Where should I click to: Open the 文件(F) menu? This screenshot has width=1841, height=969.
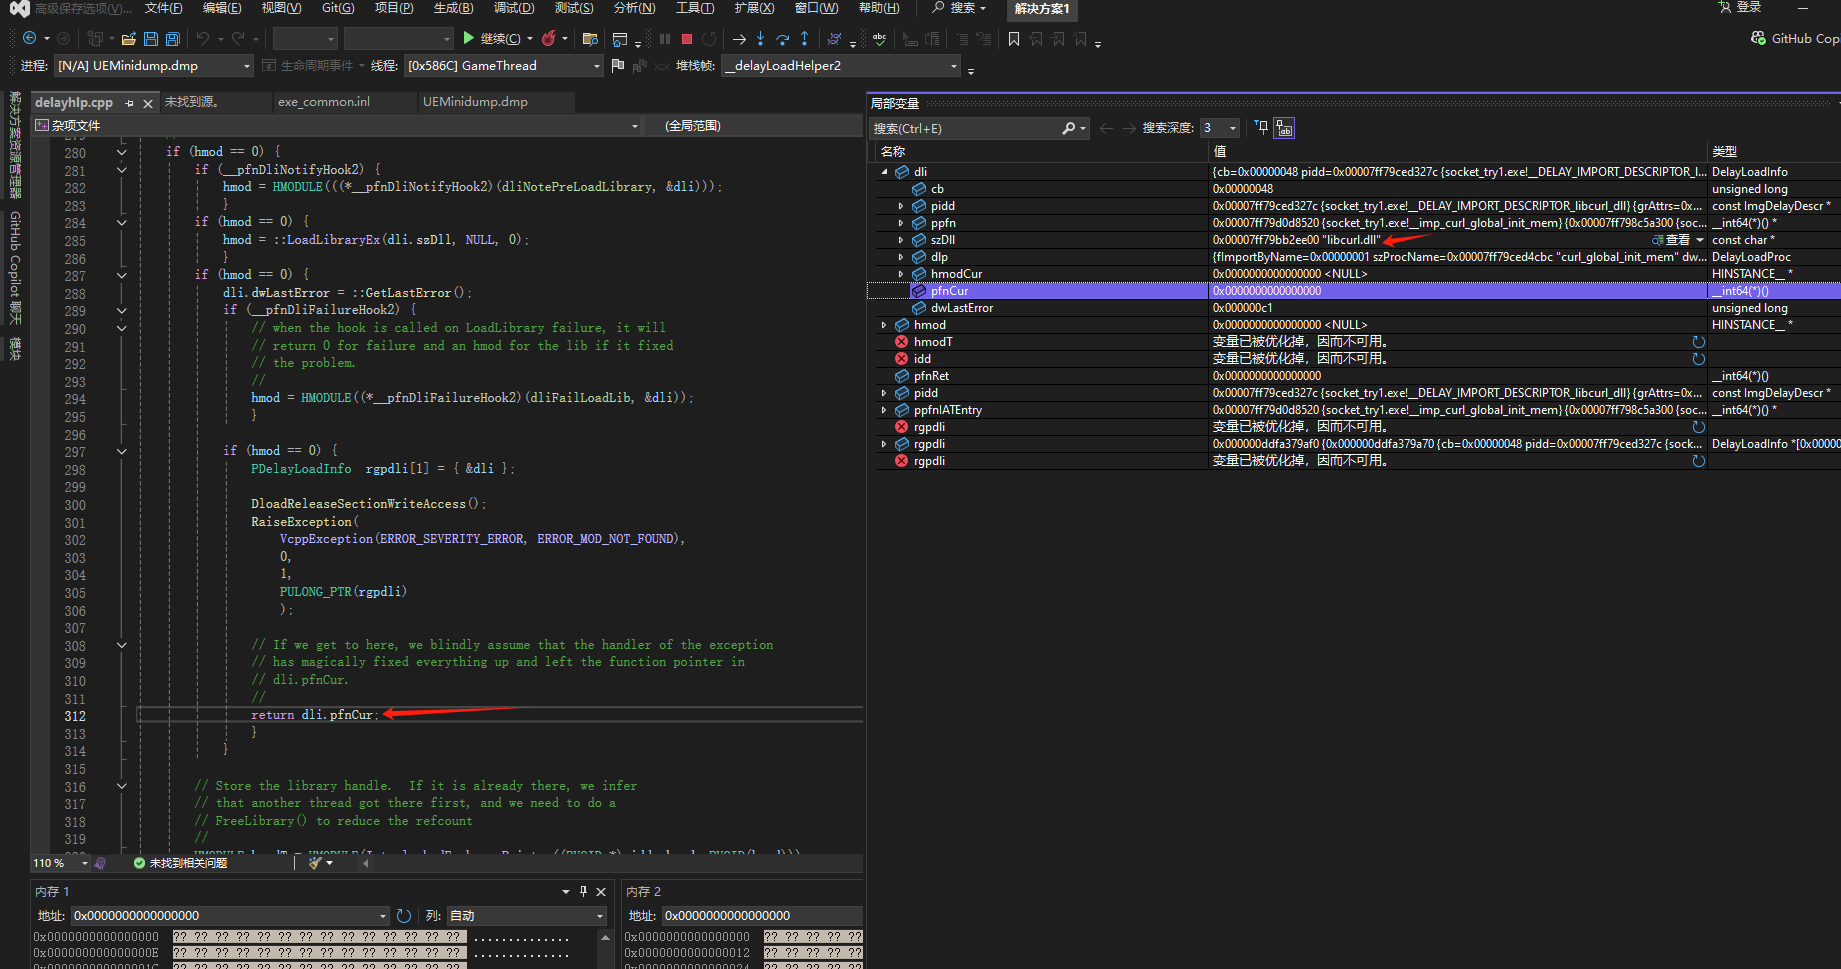pos(163,8)
